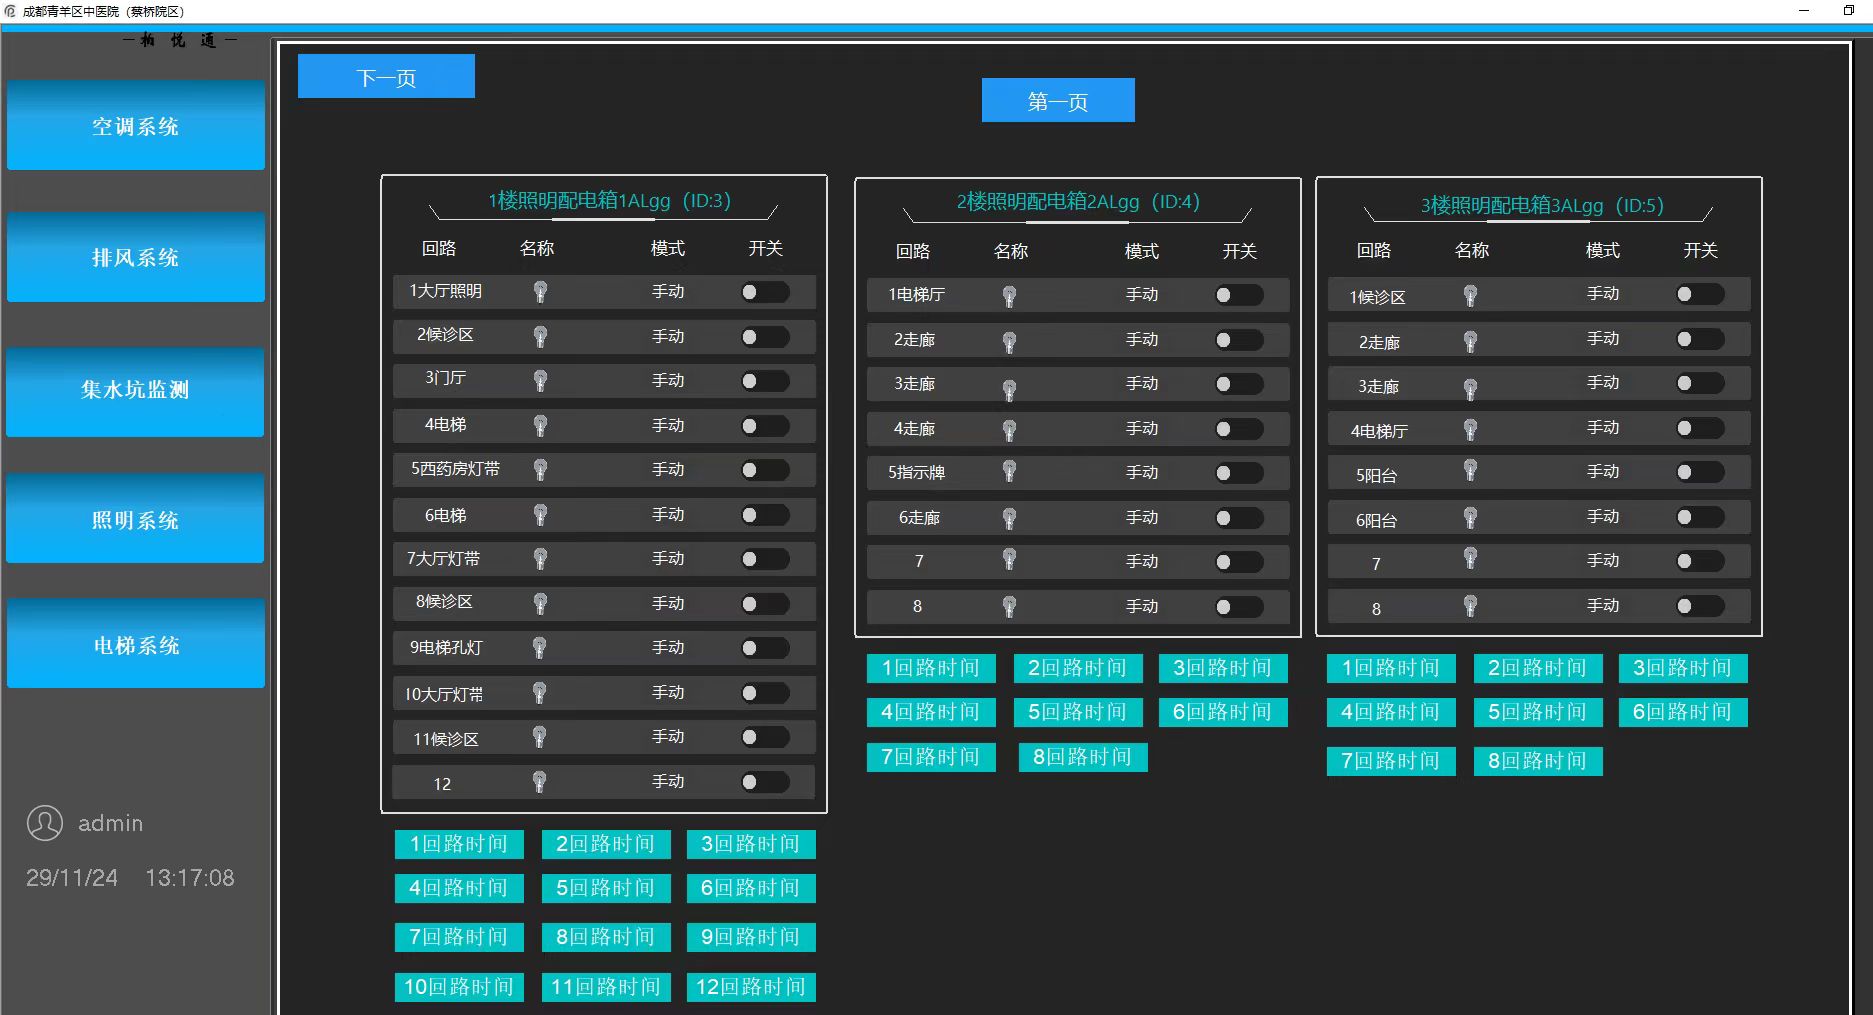The image size is (1873, 1015).
Task: Click 手动 mode for 6阳台
Action: coord(1603,516)
